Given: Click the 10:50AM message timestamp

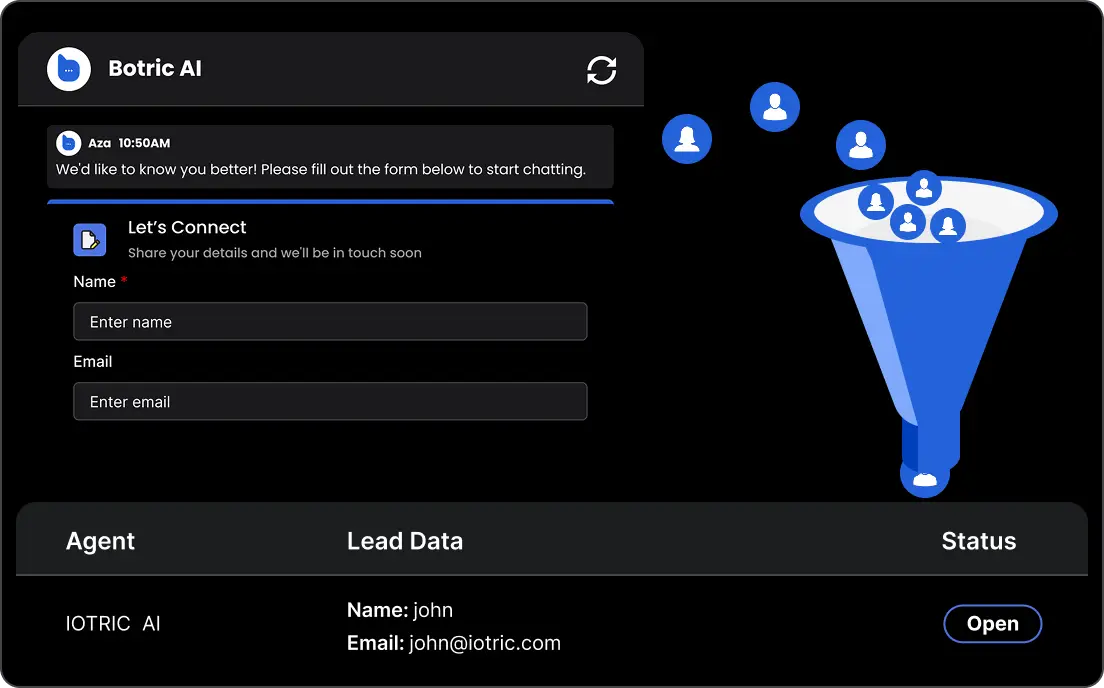Looking at the screenshot, I should (144, 143).
